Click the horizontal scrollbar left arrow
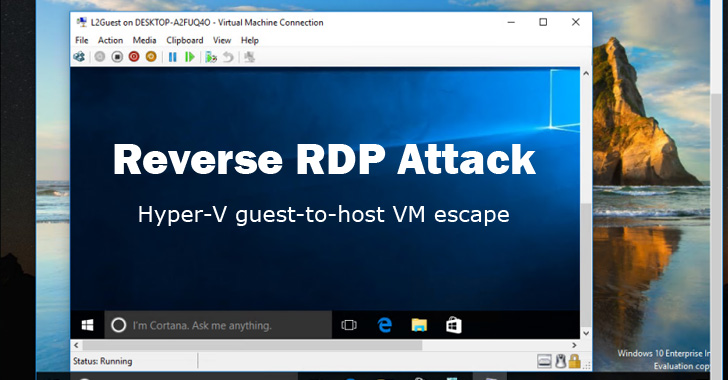This screenshot has height=380, width=728. click(76, 345)
